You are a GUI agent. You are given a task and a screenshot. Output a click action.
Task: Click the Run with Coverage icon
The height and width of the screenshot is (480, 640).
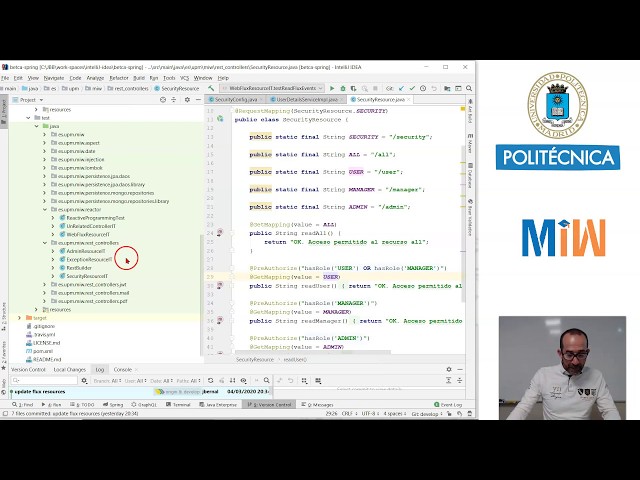pyautogui.click(x=353, y=88)
